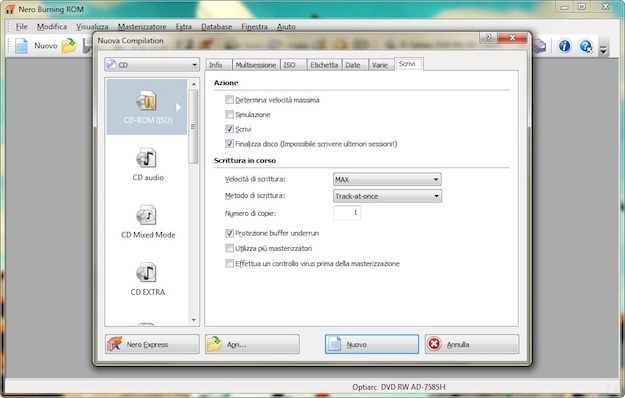Enable Determina velocità massima checkbox
Viewport: 625px width, 398px height.
pos(229,100)
